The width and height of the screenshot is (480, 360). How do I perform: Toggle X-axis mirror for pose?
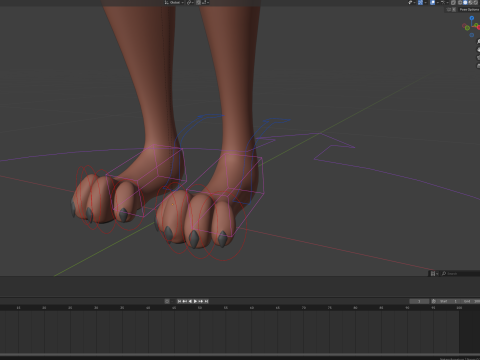454,9
